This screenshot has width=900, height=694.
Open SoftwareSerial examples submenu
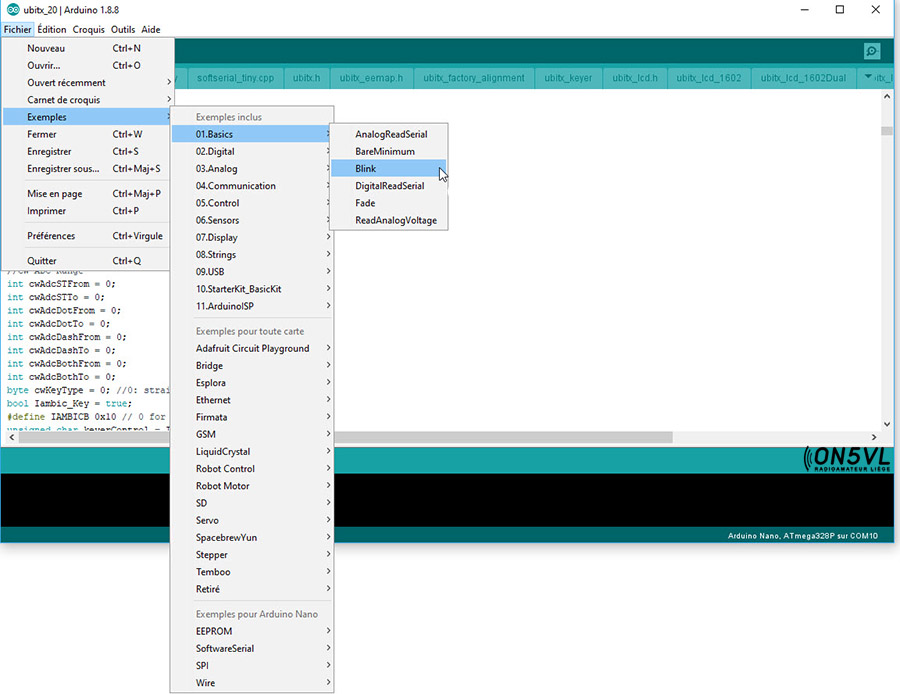(x=251, y=649)
